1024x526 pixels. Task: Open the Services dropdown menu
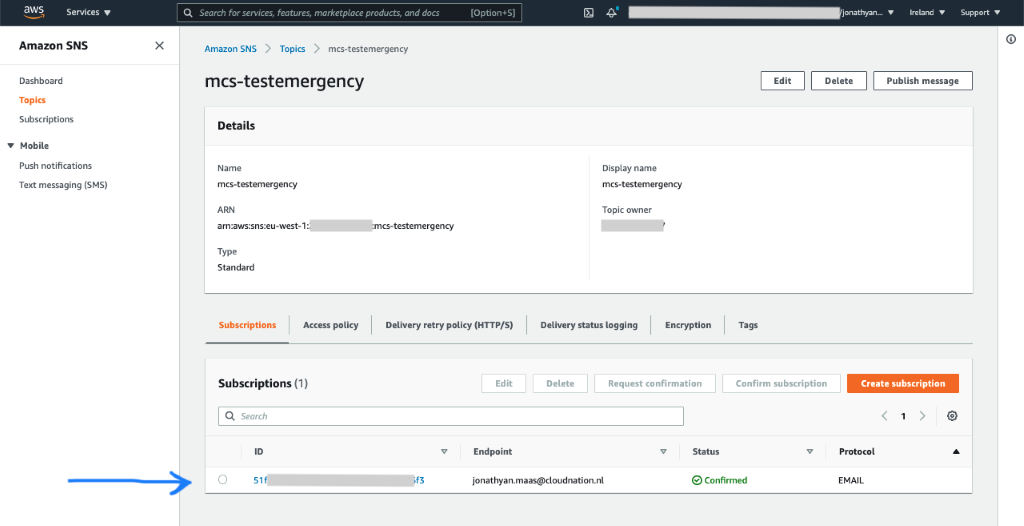click(x=88, y=13)
